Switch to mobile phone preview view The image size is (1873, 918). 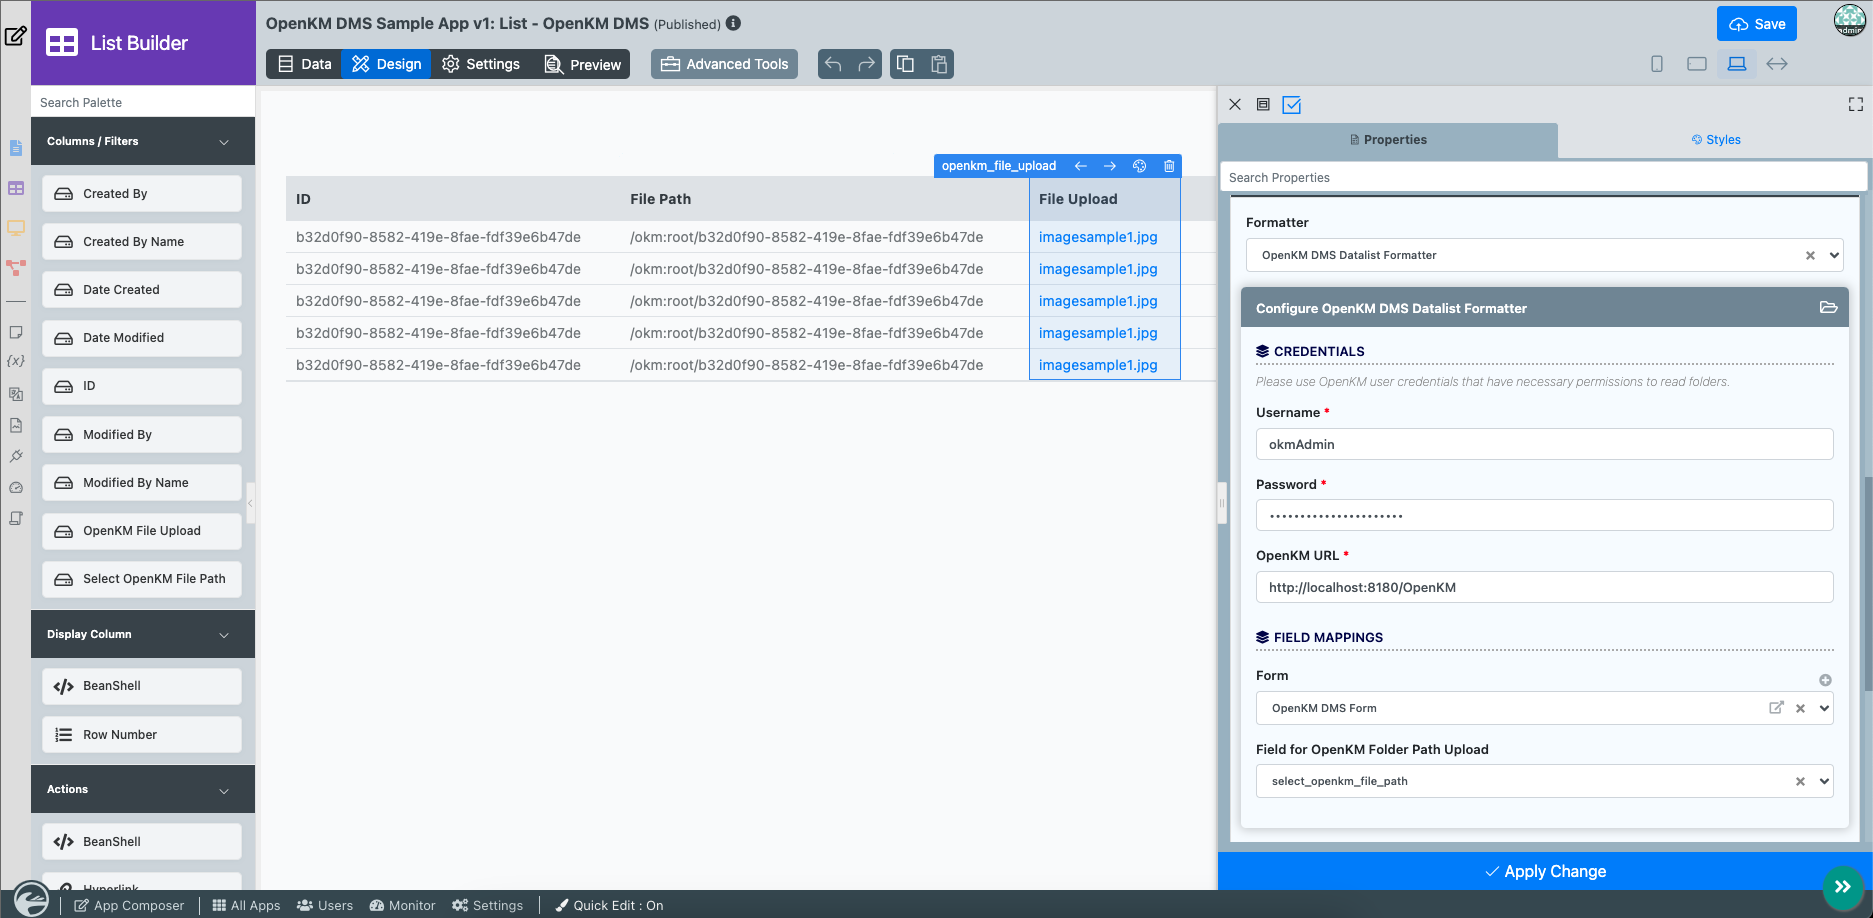[1657, 64]
